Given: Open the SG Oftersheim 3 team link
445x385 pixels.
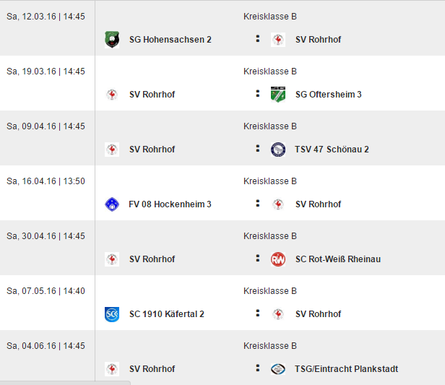Looking at the screenshot, I should [328, 94].
